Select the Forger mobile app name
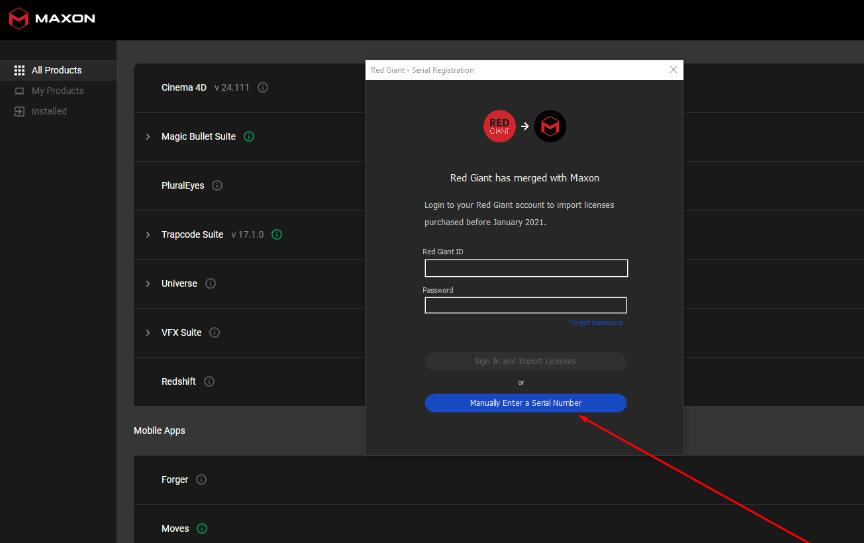 point(175,480)
